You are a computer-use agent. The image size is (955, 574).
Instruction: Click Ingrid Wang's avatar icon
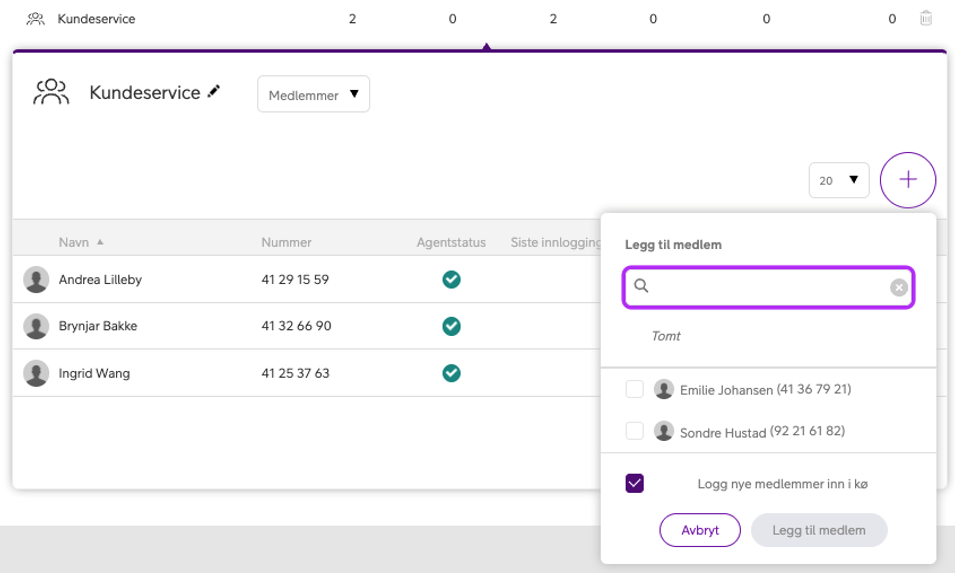tap(36, 373)
